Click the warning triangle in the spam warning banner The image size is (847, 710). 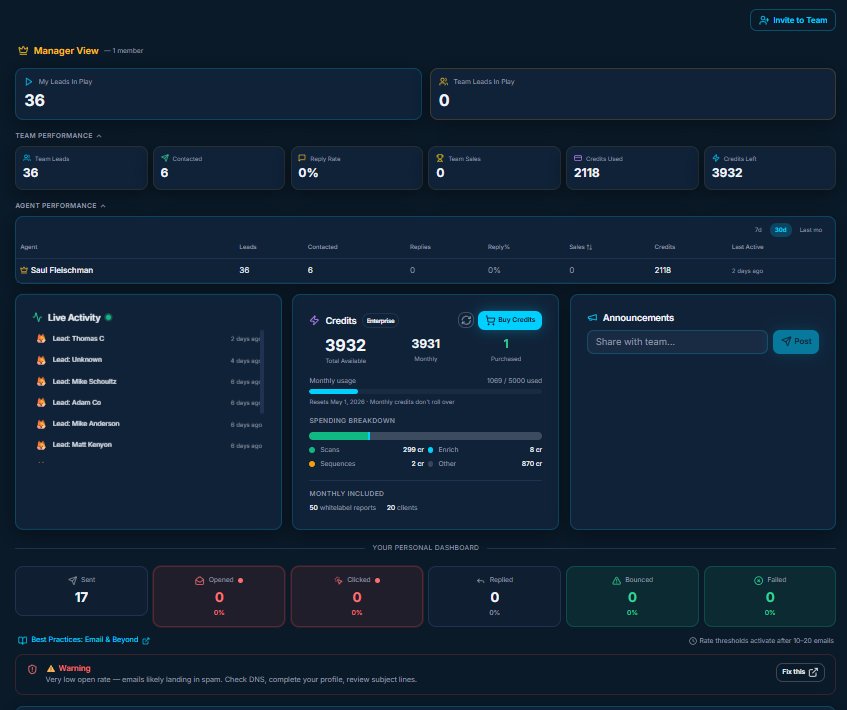(49, 666)
